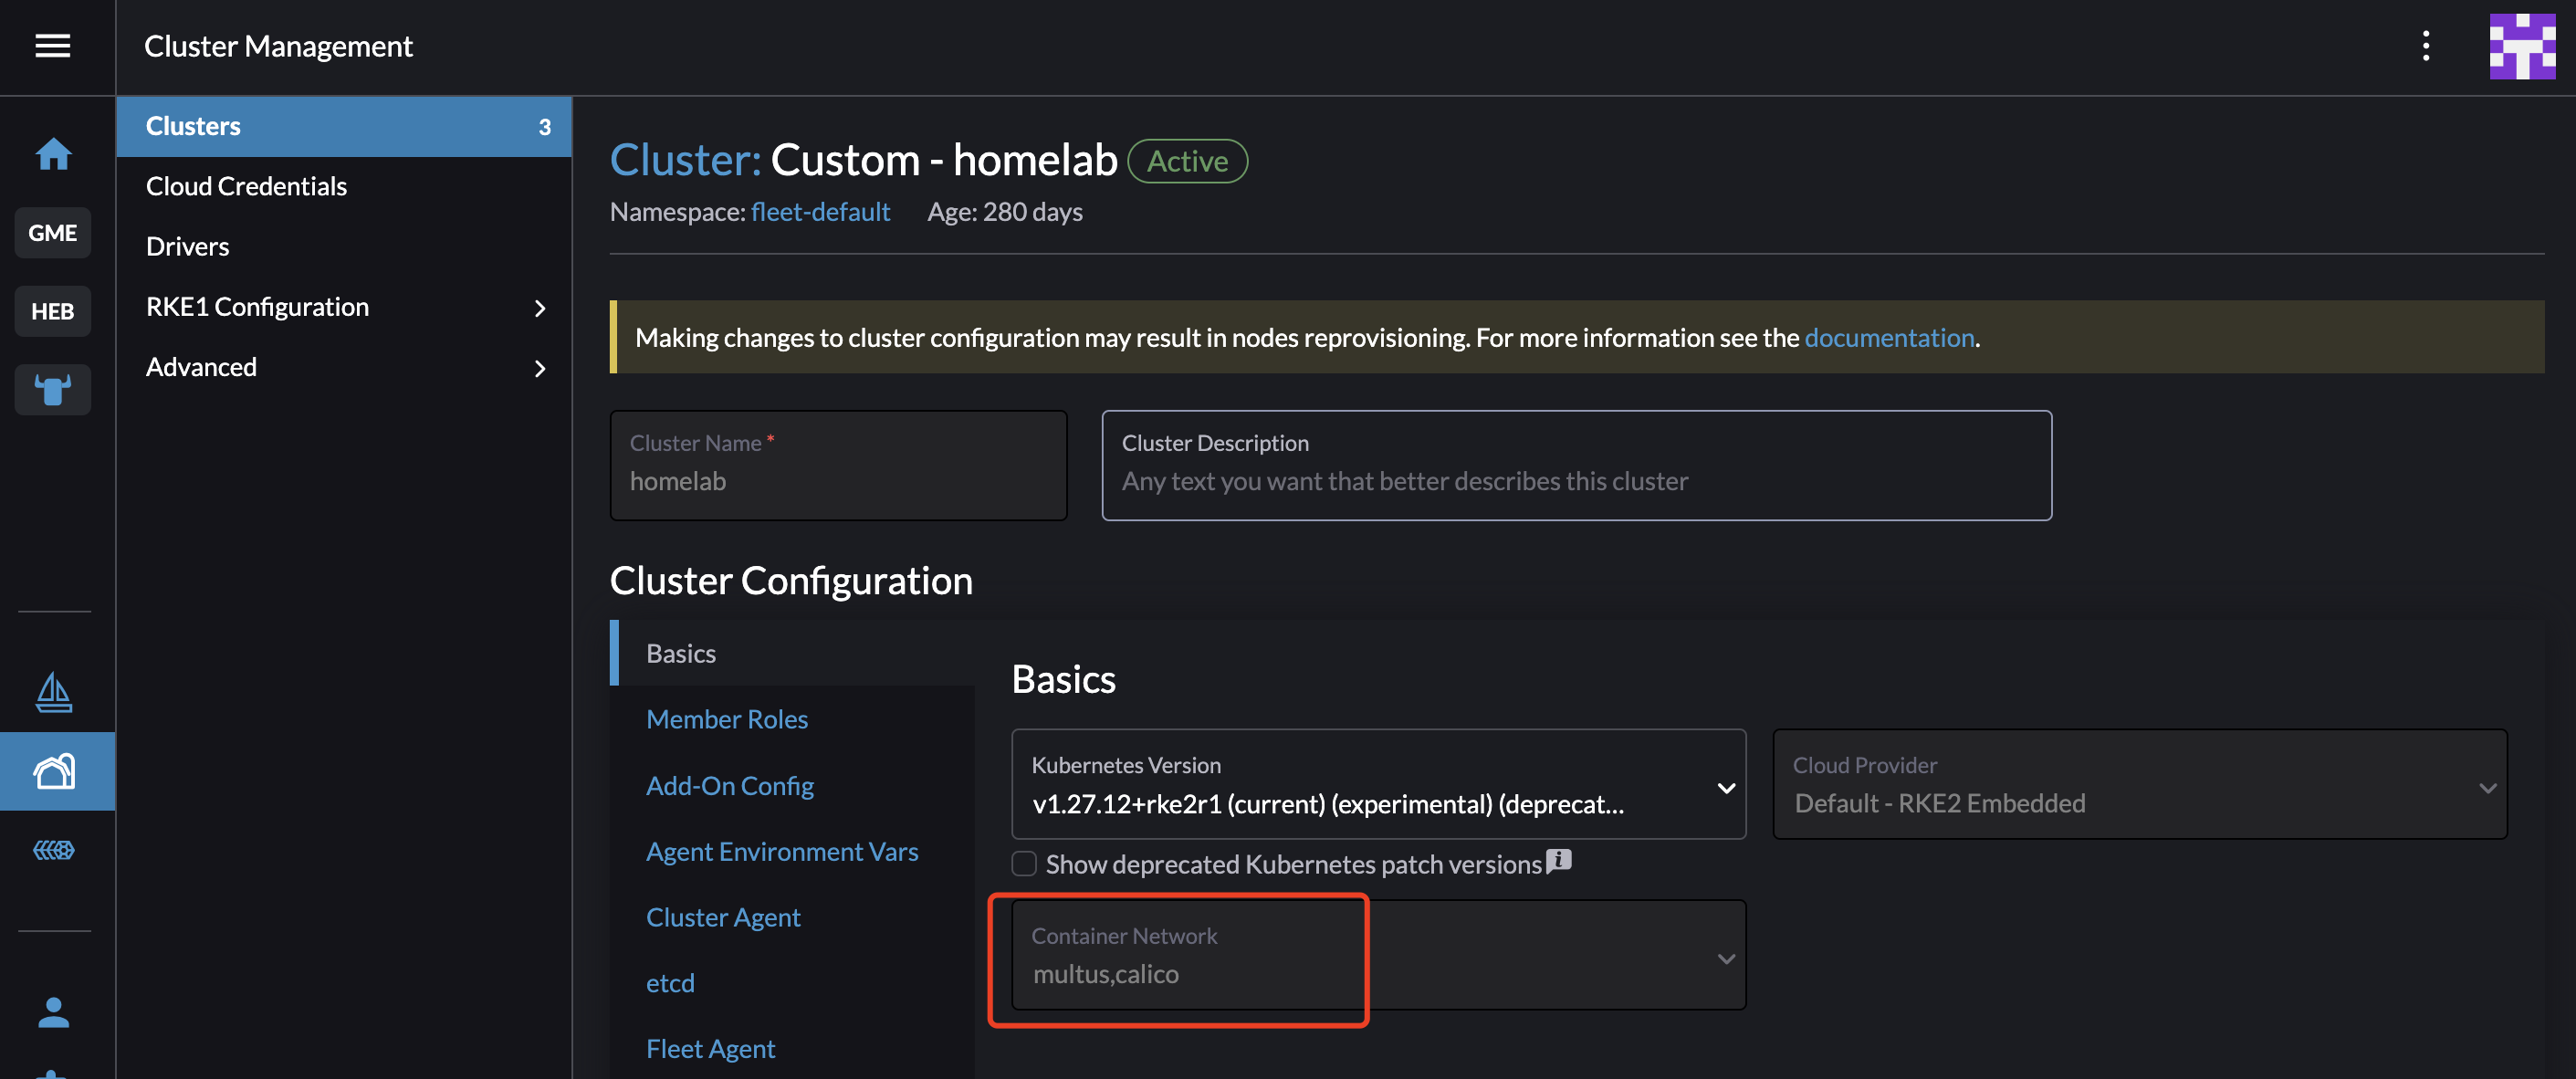Click the clusters count badge 3
This screenshot has width=2576, height=1079.
[544, 127]
